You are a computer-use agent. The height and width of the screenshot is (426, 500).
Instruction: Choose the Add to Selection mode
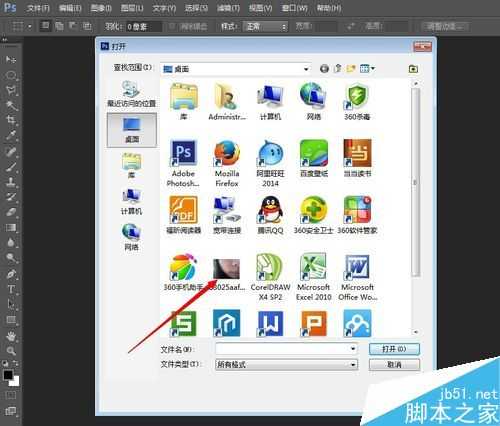click(x=59, y=26)
